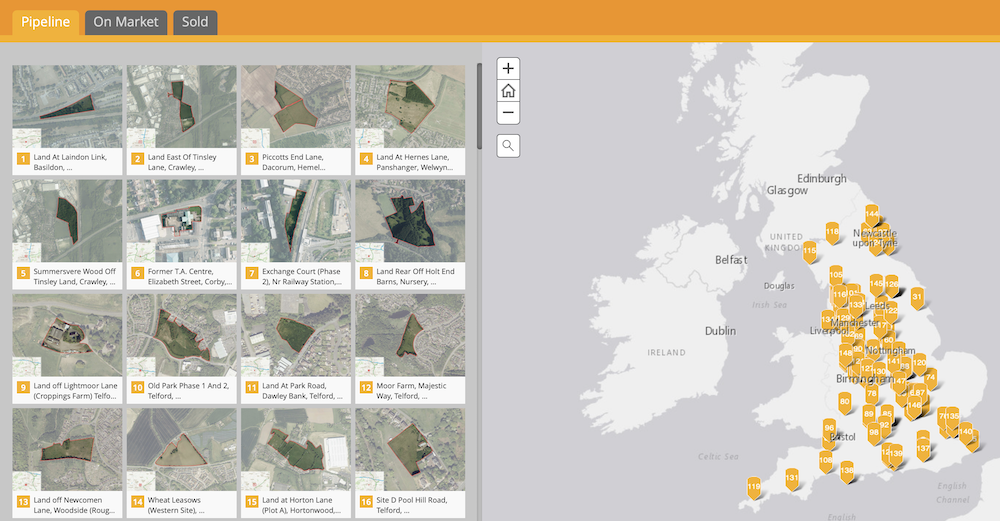Reset map to home extent
Image resolution: width=1000 pixels, height=521 pixels.
[508, 91]
